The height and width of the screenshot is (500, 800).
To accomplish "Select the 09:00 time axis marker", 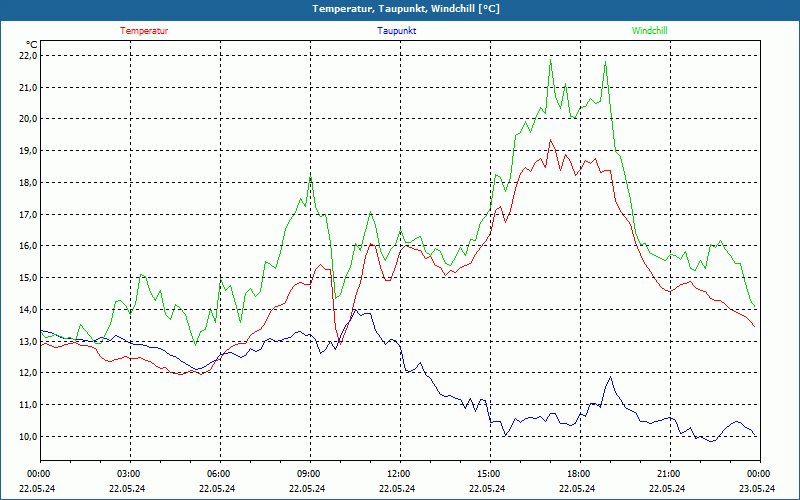I will pyautogui.click(x=308, y=474).
